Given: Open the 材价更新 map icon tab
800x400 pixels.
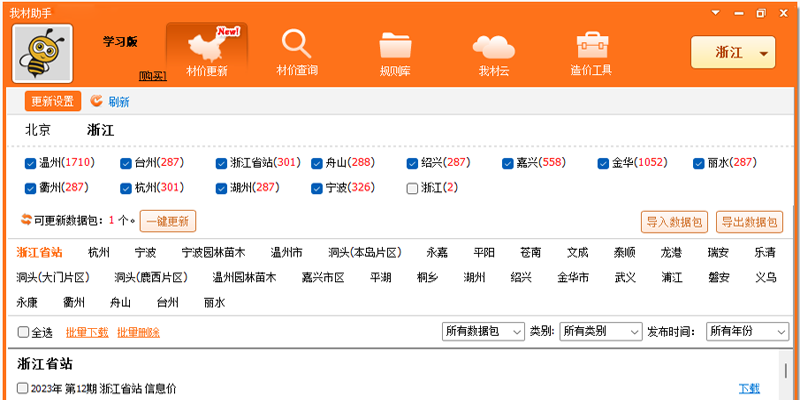Looking at the screenshot, I should point(207,53).
